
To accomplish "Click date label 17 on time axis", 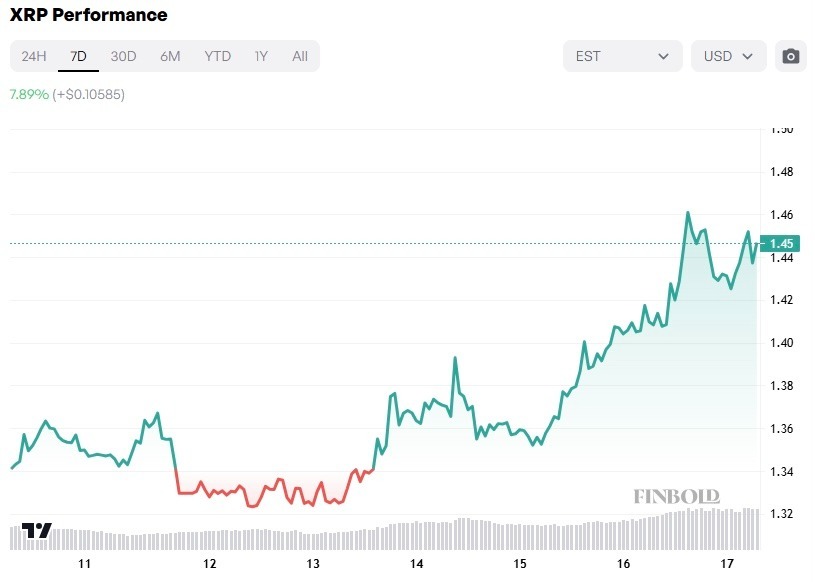I will pyautogui.click(x=727, y=564).
